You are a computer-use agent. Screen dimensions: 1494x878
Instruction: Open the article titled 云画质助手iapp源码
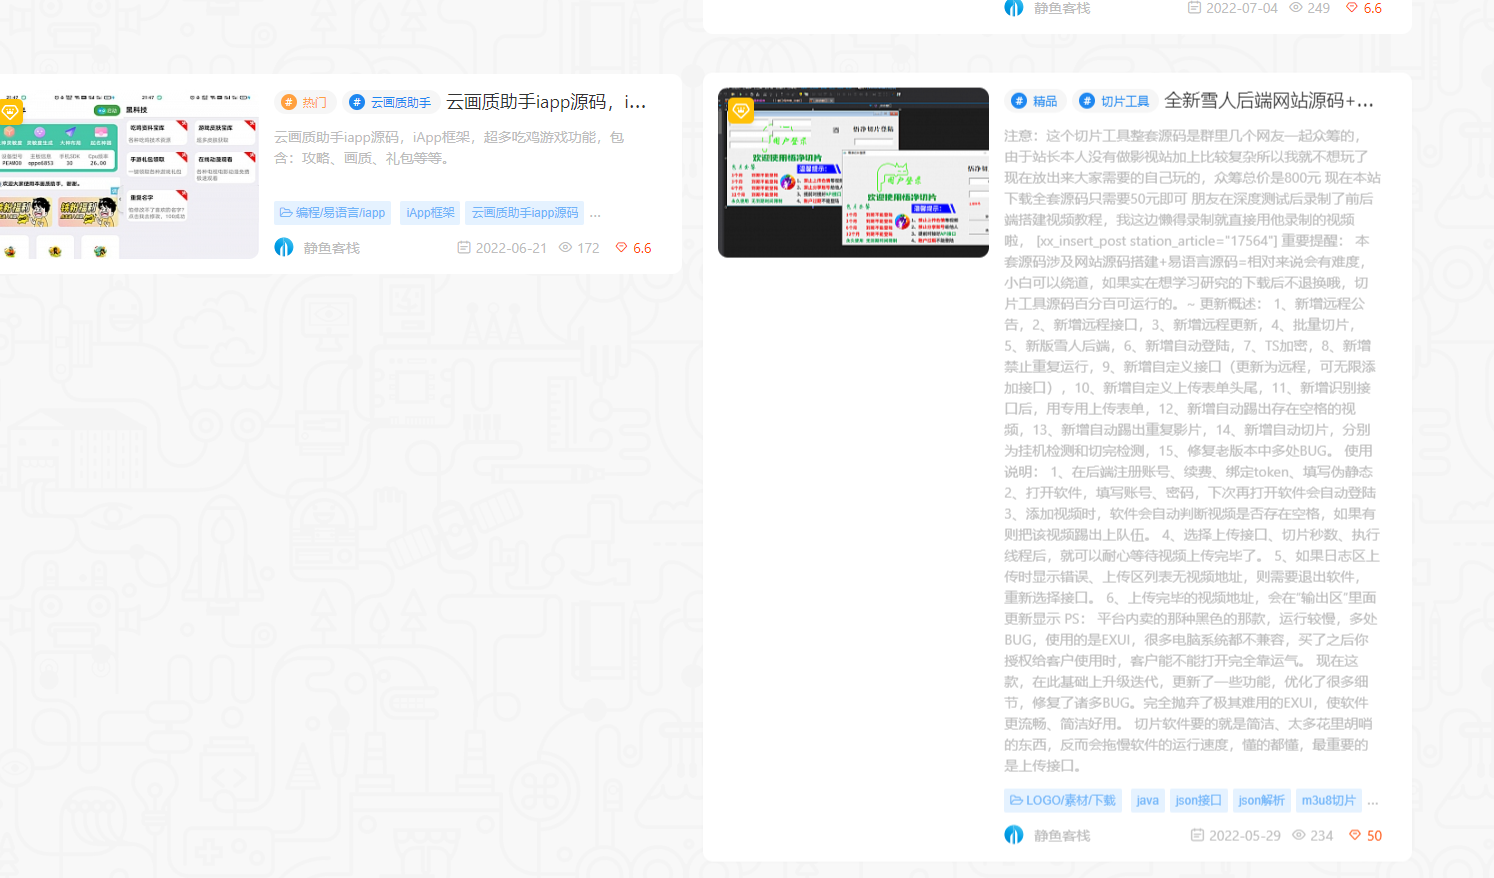[x=547, y=101]
